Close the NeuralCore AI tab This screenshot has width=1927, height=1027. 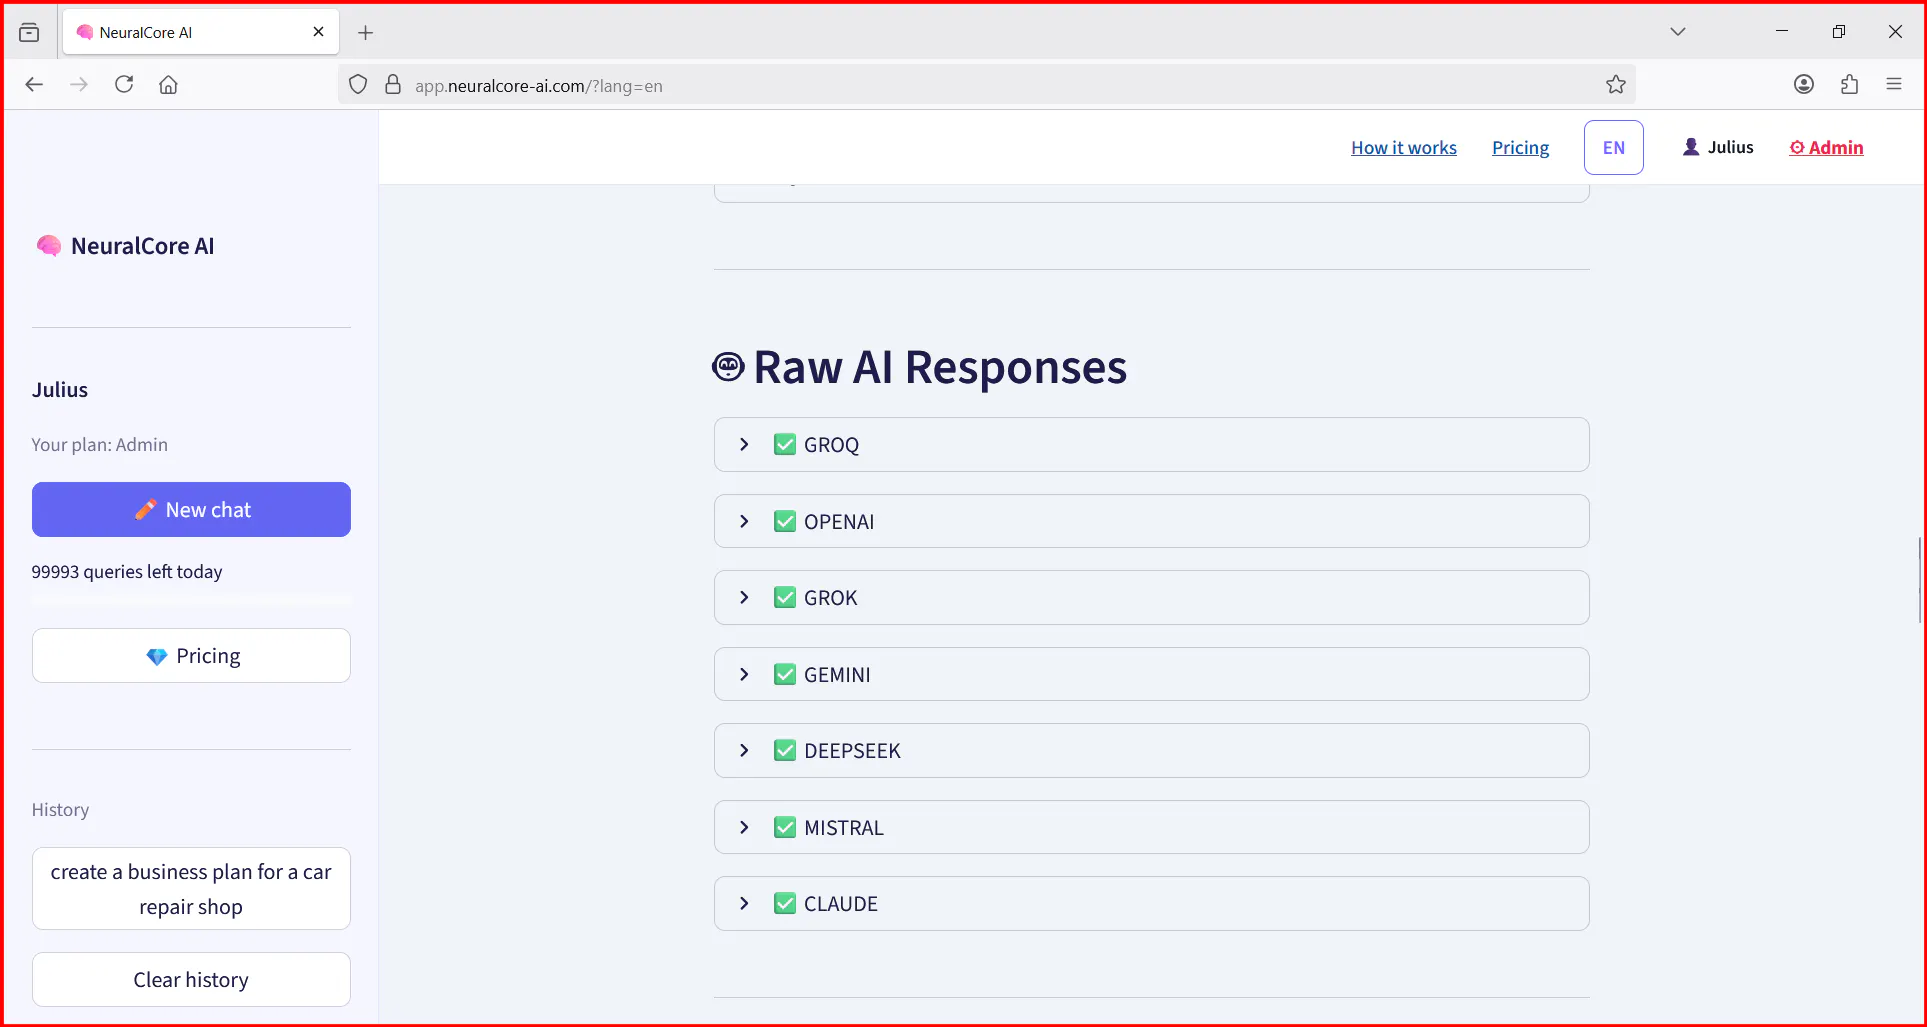tap(319, 32)
